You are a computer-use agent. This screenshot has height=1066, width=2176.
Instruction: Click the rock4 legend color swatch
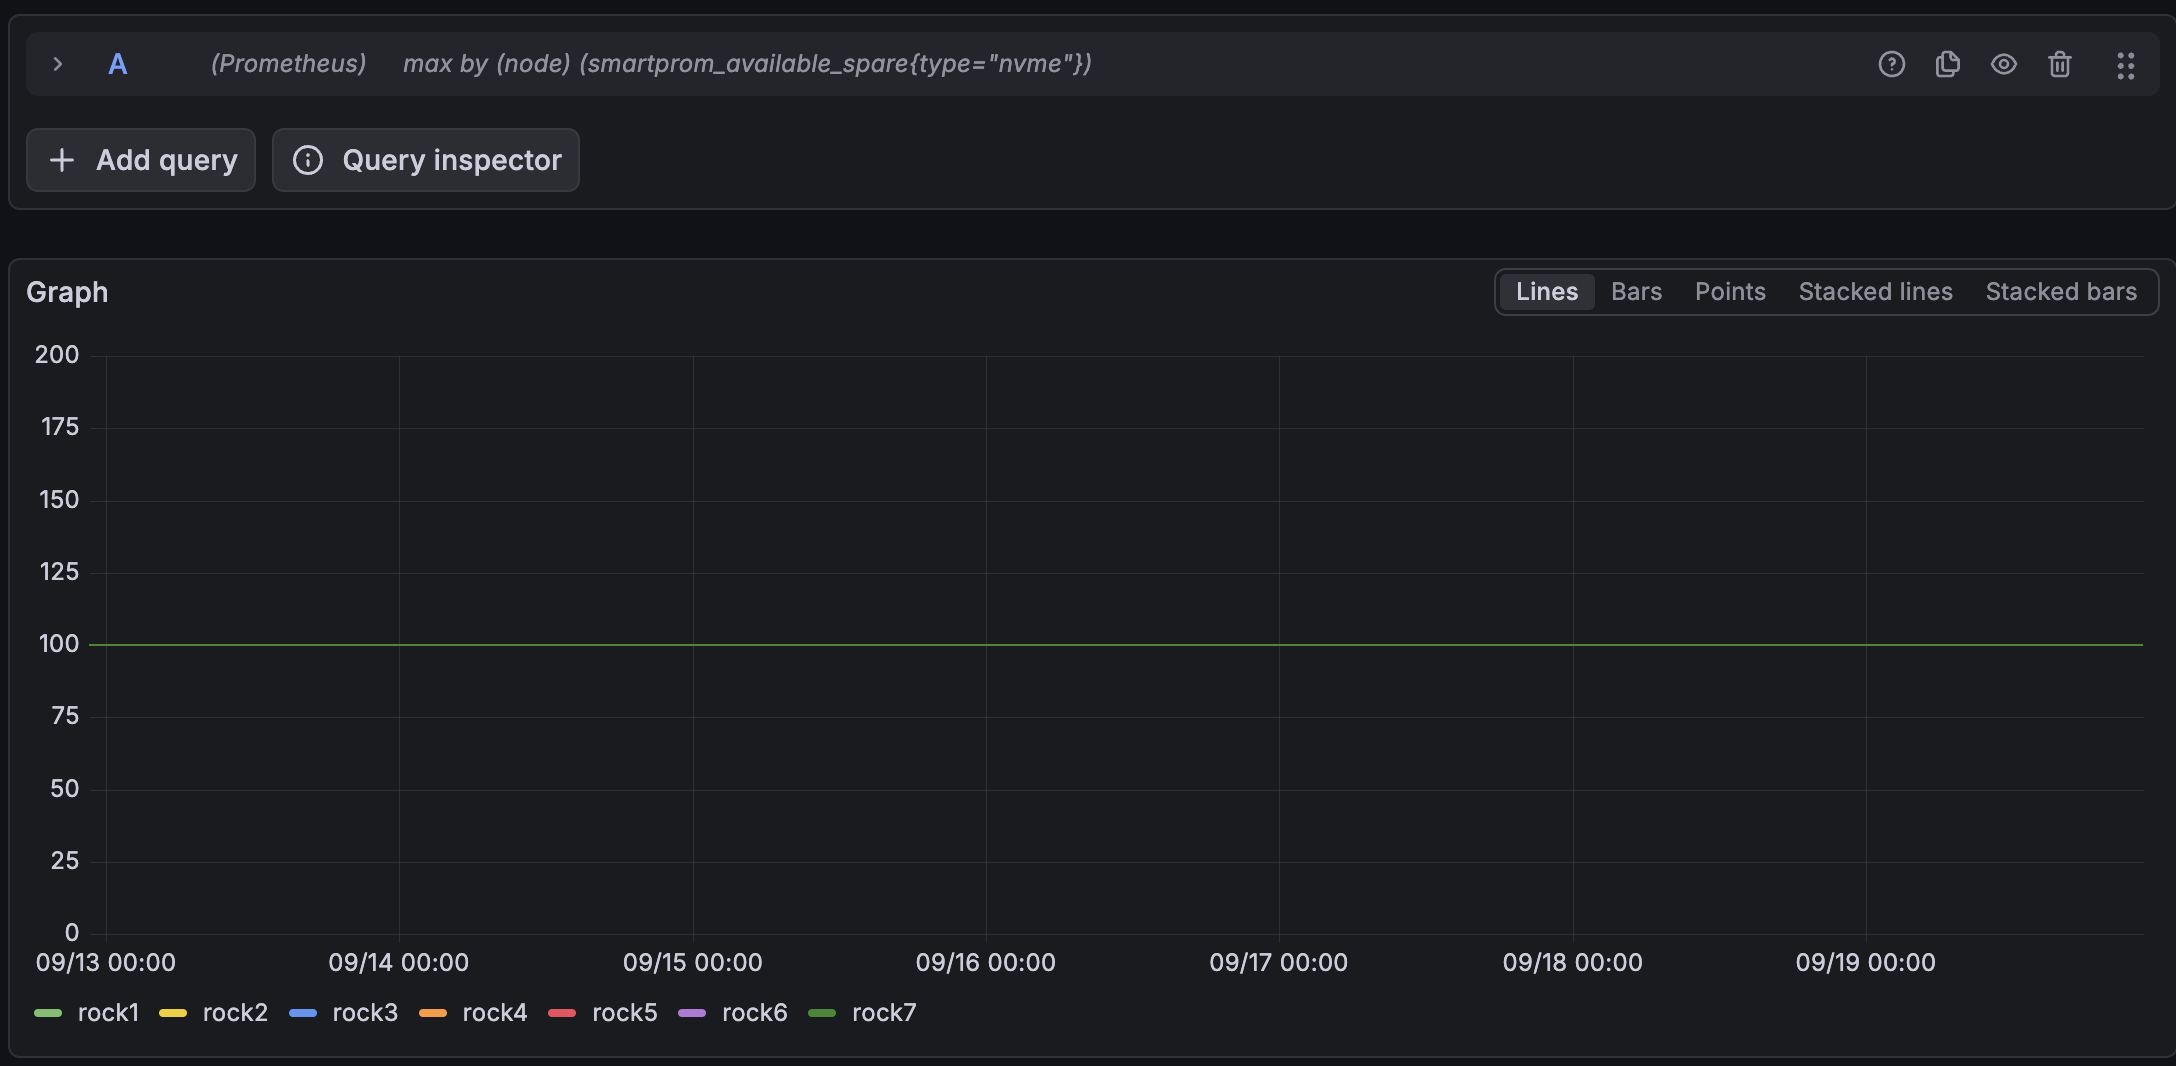click(x=433, y=1013)
